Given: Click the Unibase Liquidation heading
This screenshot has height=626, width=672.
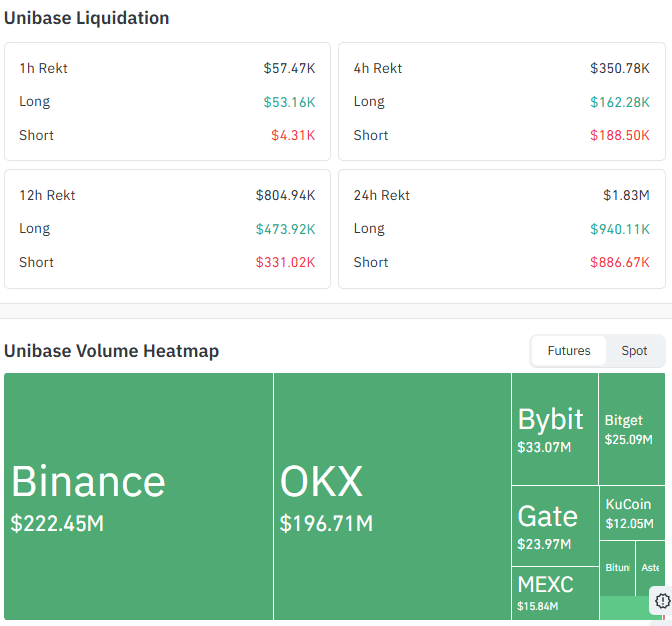Looking at the screenshot, I should pyautogui.click(x=87, y=18).
